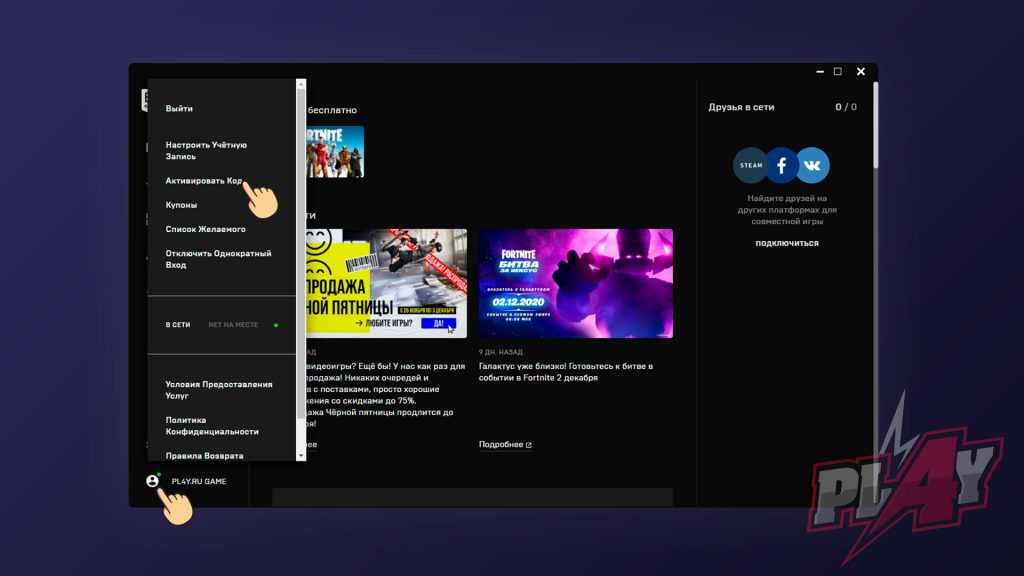Open "Условия Предоставления Услуг" link
This screenshot has height=576, width=1024.
coord(218,390)
